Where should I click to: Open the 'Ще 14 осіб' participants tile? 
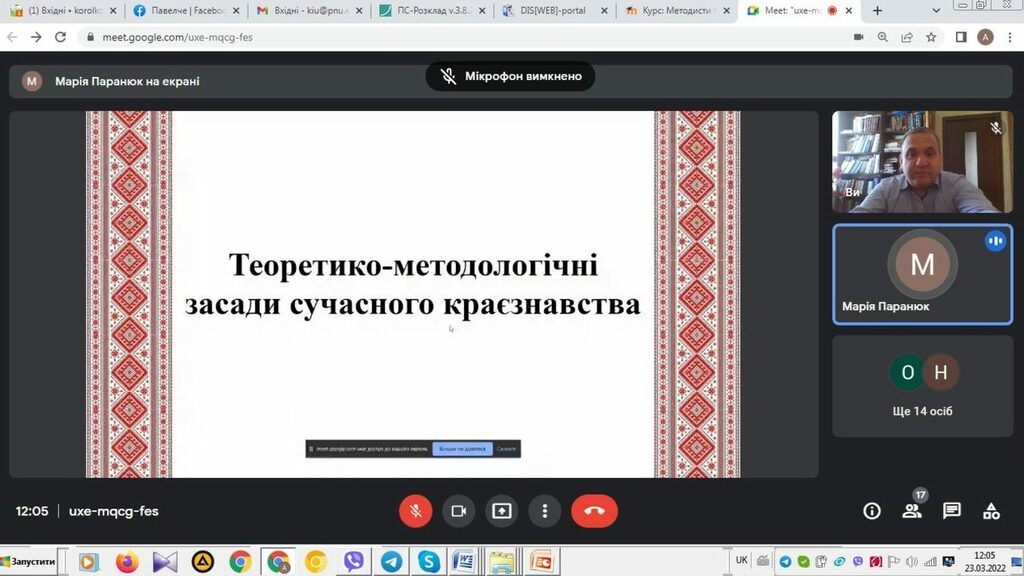[922, 386]
